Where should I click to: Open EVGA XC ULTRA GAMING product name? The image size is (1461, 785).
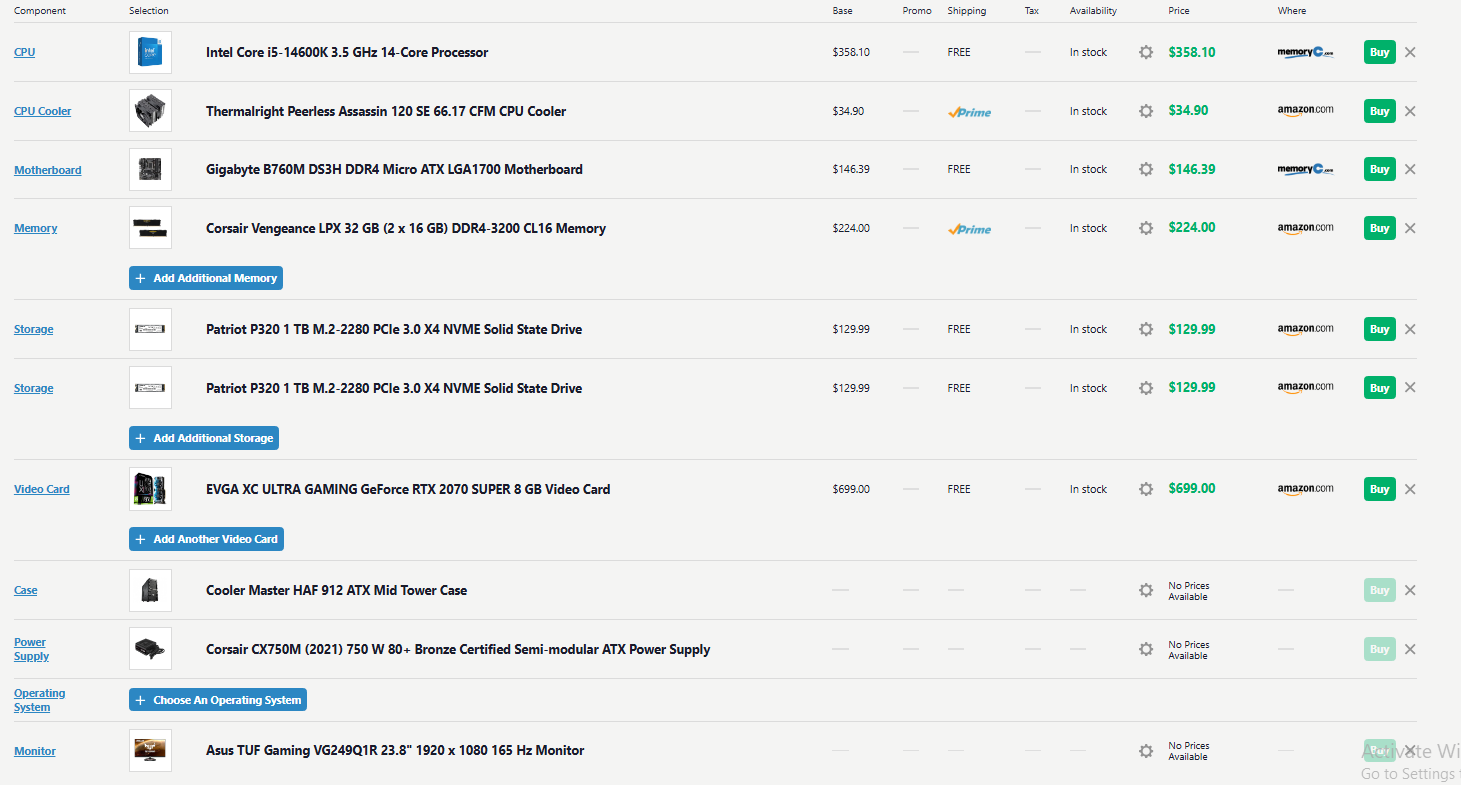[x=408, y=489]
